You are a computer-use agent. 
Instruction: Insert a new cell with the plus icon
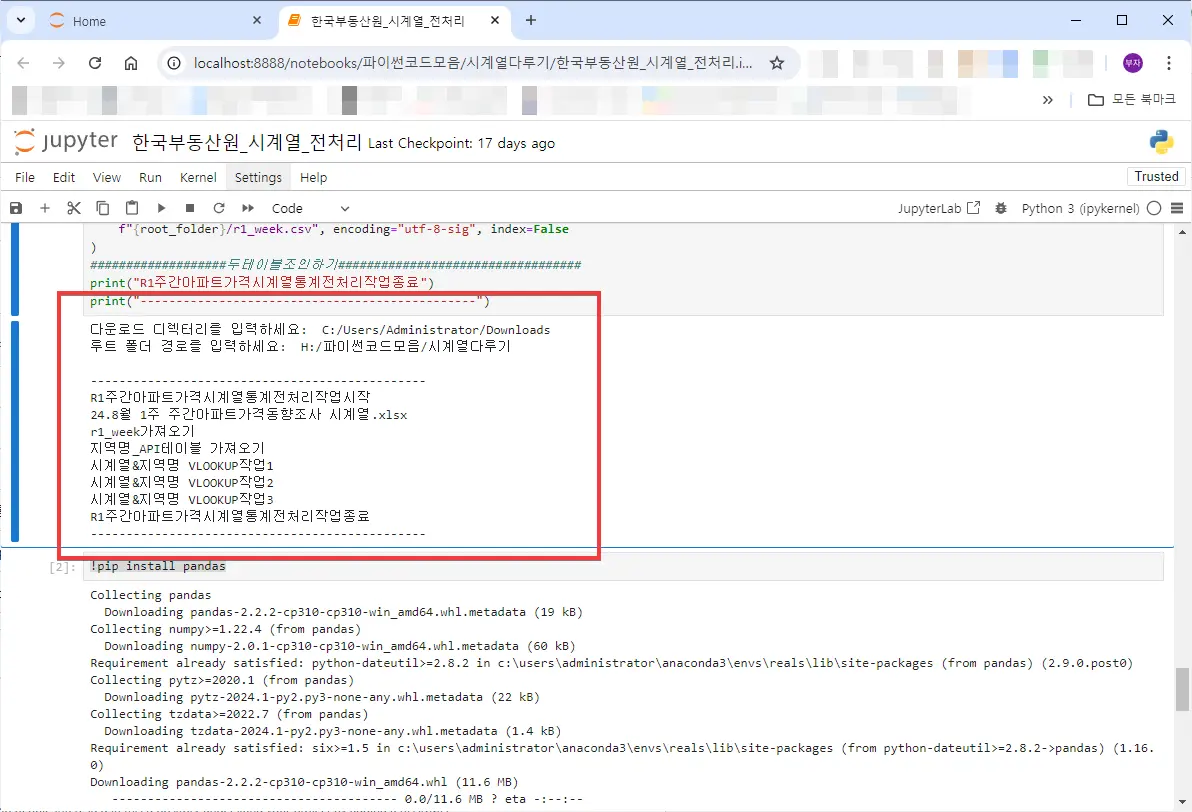(44, 207)
